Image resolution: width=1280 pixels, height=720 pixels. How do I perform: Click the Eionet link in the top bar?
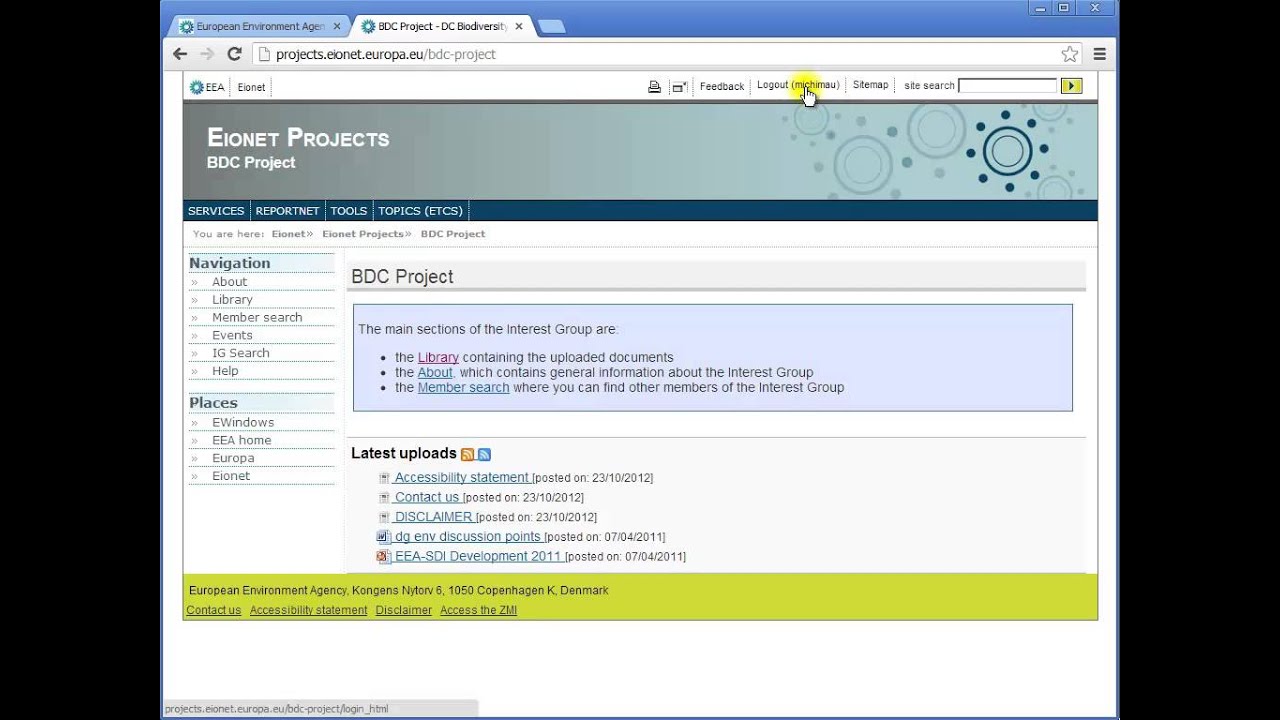coord(251,87)
